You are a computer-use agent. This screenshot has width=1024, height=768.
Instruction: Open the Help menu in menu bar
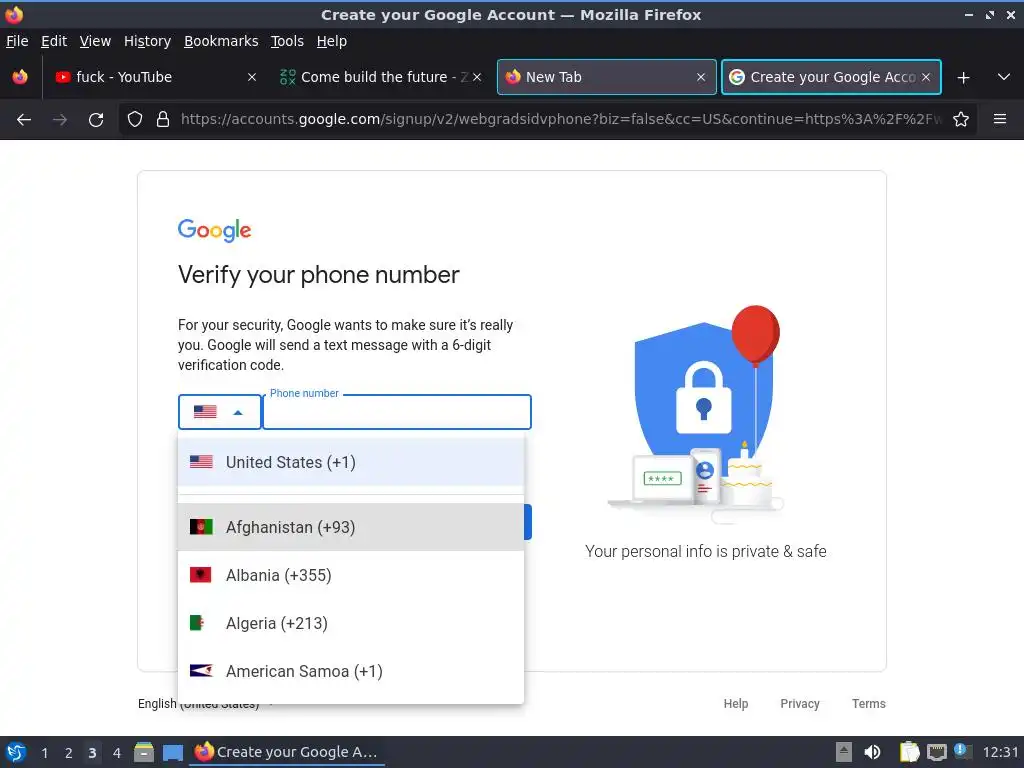[x=332, y=41]
